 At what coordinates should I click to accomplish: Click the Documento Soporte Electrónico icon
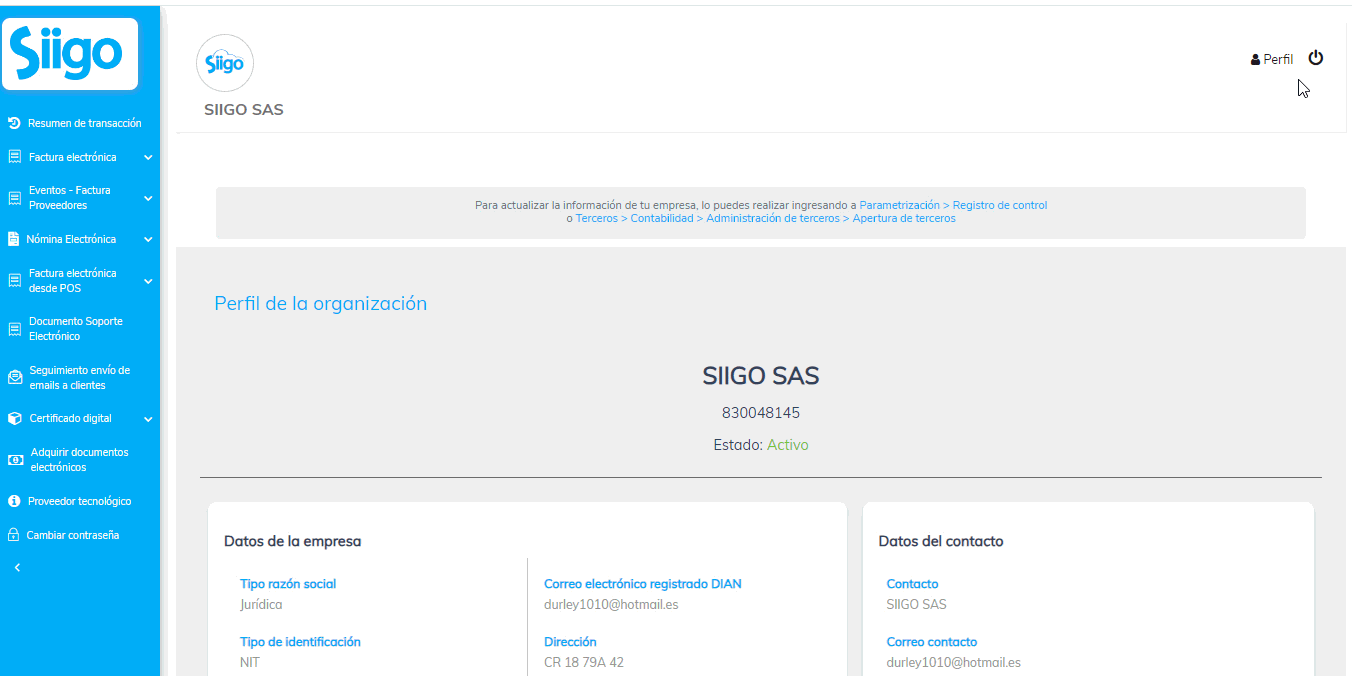[14, 329]
